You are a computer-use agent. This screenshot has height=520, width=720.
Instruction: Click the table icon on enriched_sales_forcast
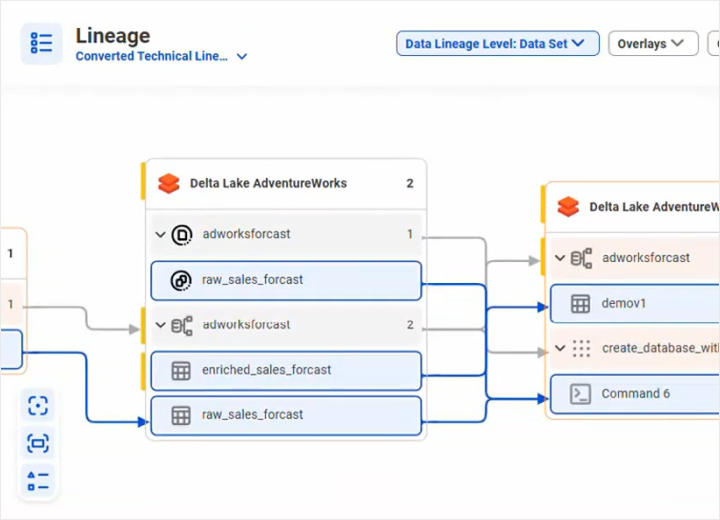[181, 371]
